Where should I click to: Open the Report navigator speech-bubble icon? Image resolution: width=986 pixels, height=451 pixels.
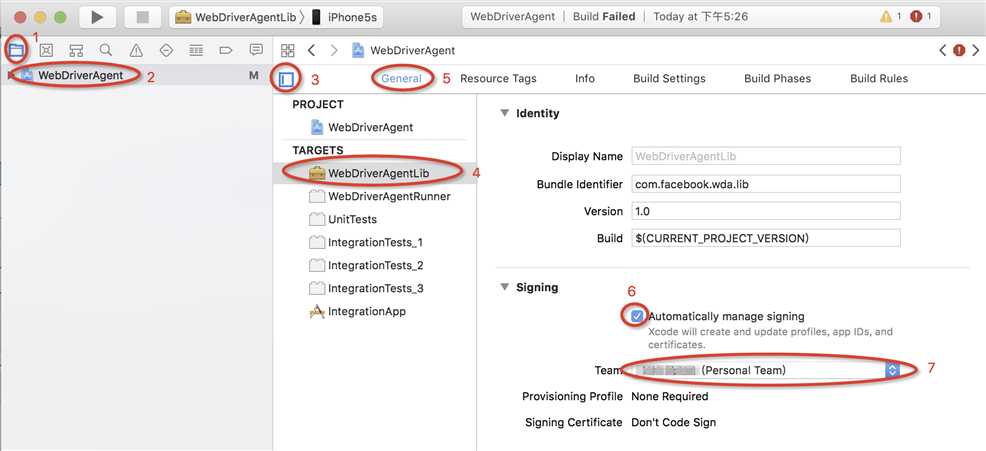[x=256, y=50]
